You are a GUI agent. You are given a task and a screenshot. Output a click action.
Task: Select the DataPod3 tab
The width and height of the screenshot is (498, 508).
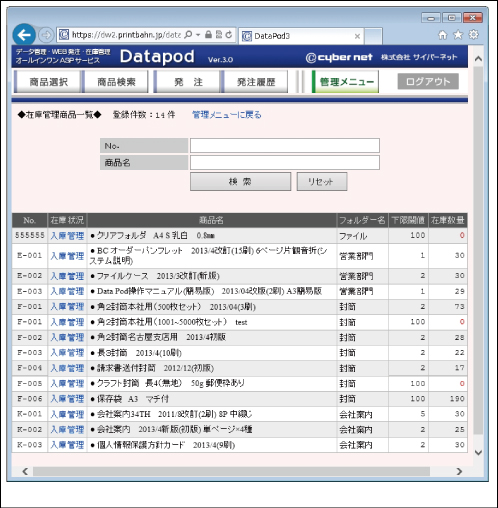pyautogui.click(x=301, y=36)
